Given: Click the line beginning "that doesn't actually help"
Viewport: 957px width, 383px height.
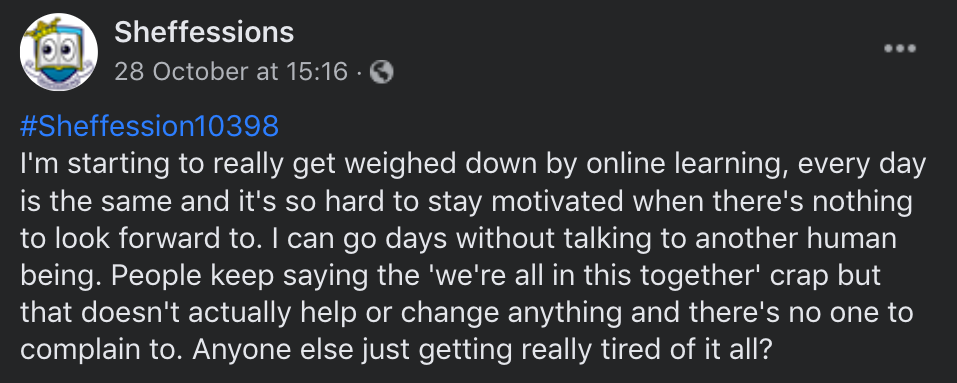Looking at the screenshot, I should click(x=467, y=313).
